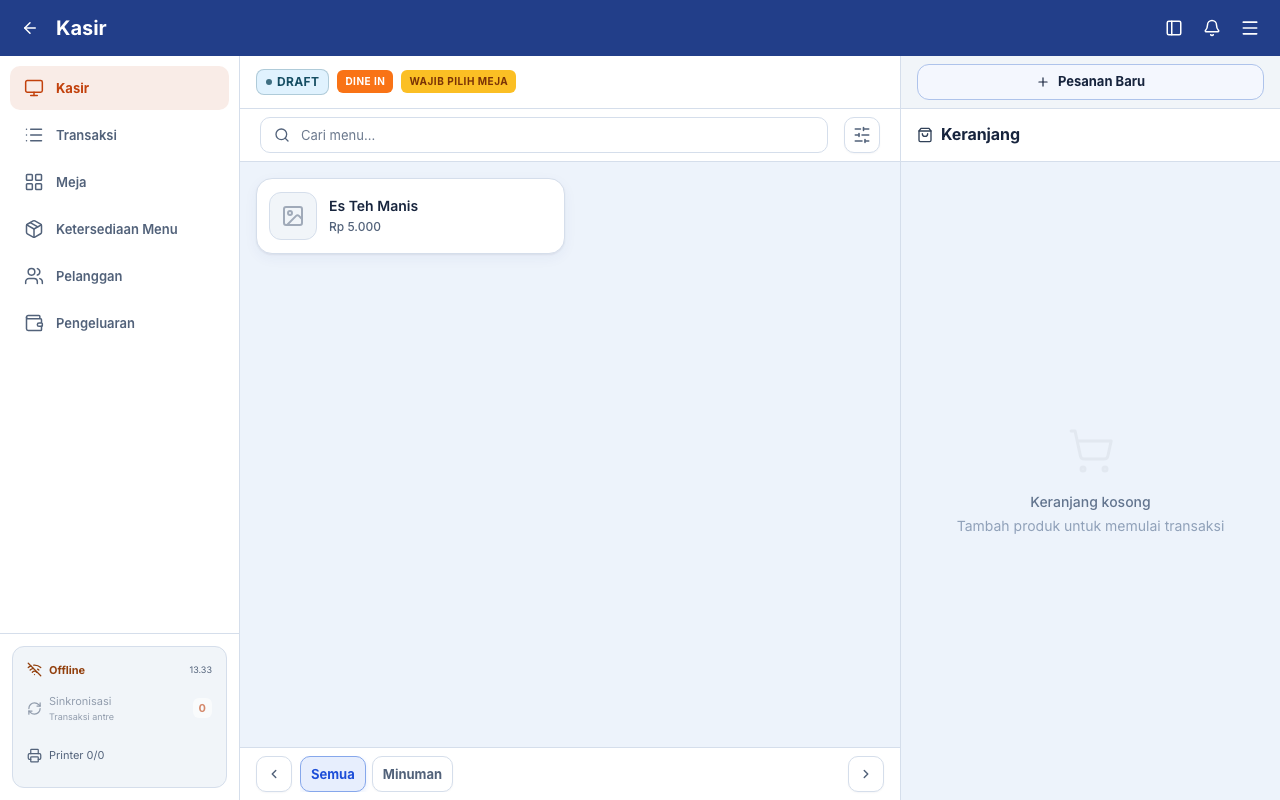Click the Es Teh Manis image placeholder

pyautogui.click(x=293, y=216)
